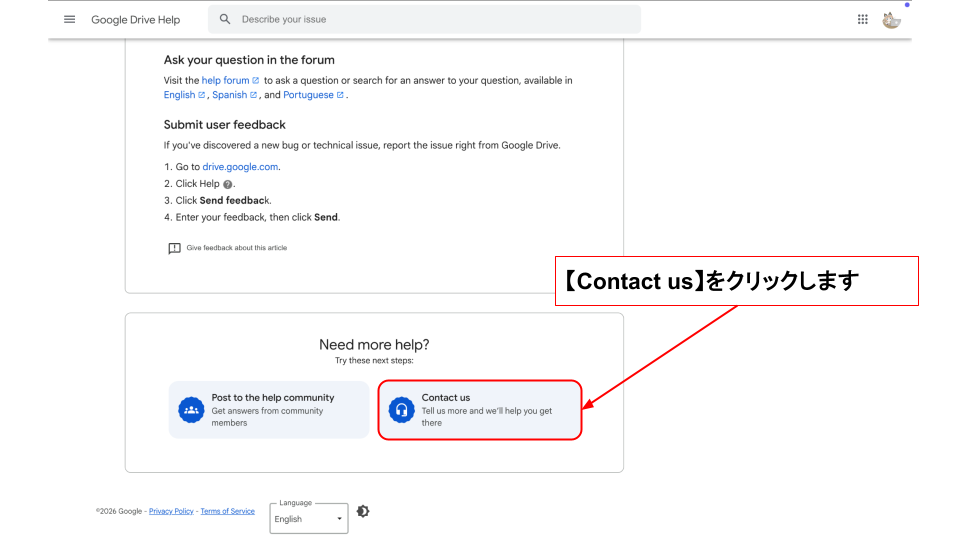Click the Post to the help community title
The width and height of the screenshot is (960, 540).
tap(273, 397)
